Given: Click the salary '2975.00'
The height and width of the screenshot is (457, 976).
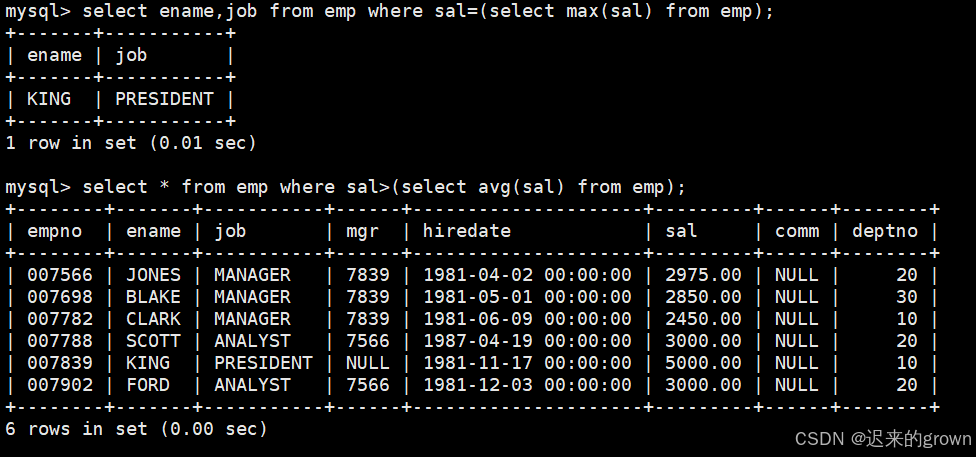Looking at the screenshot, I should (703, 275).
